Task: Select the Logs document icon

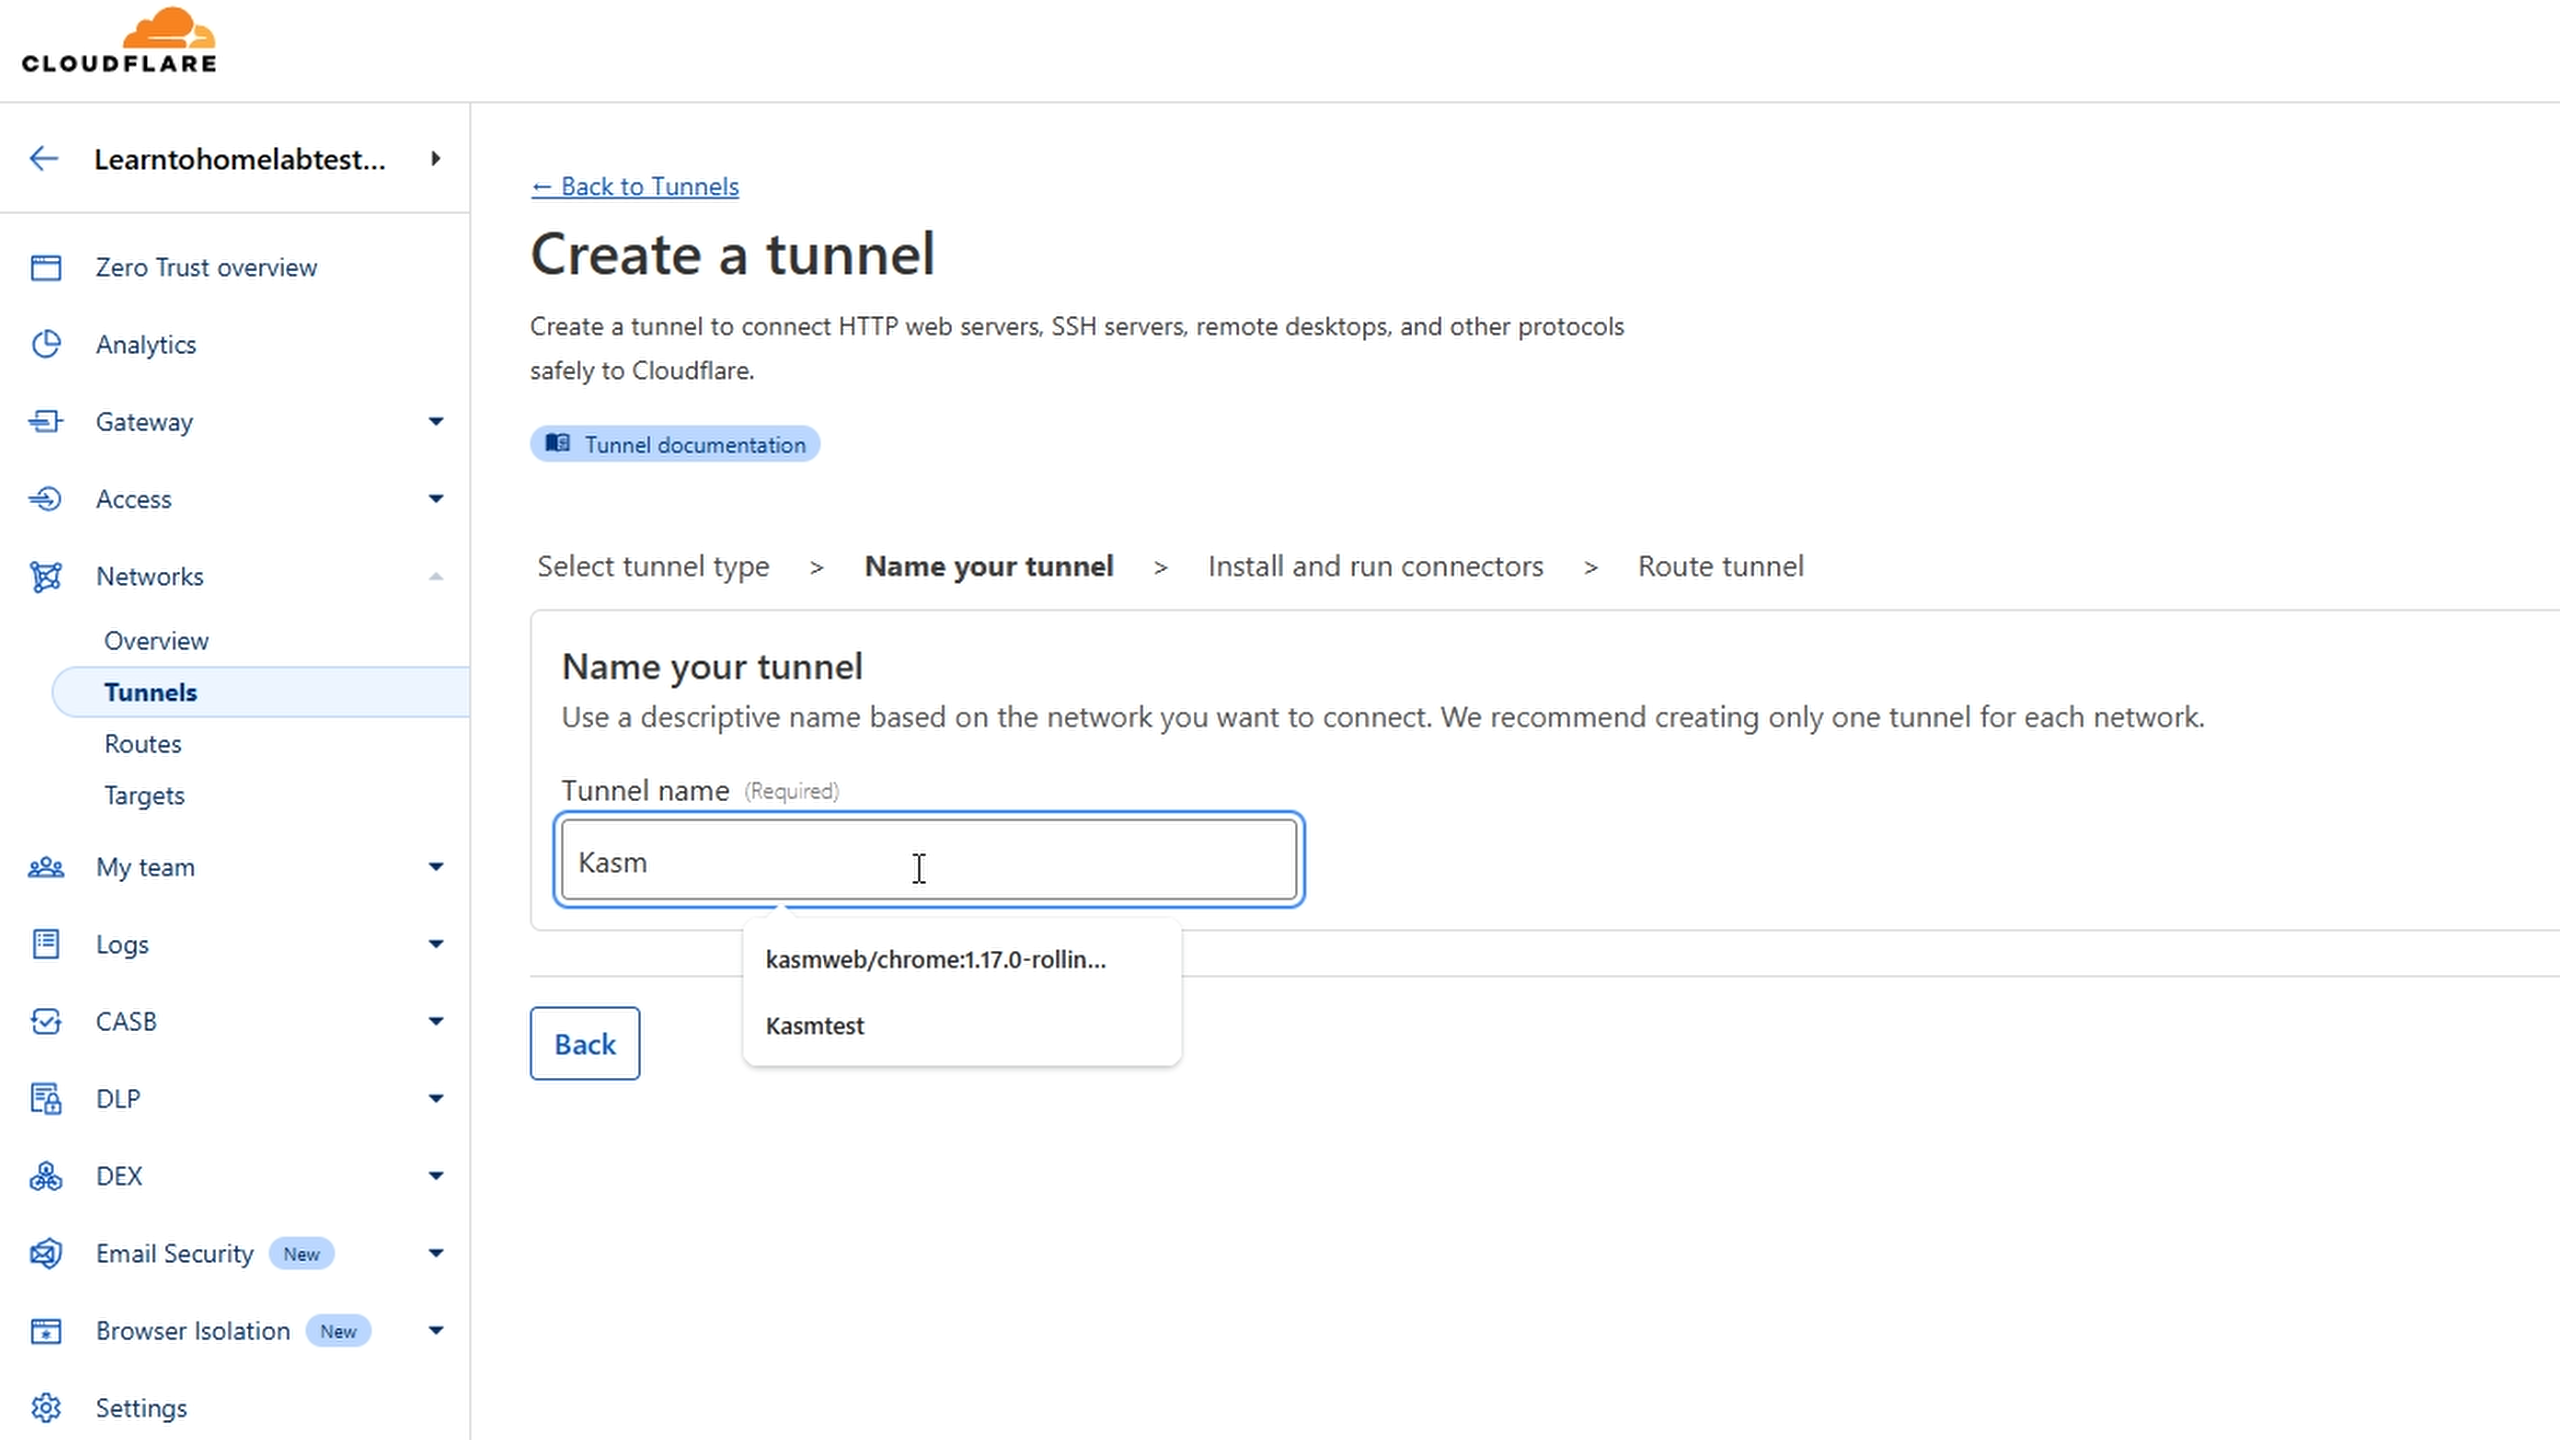Action: pos(46,943)
